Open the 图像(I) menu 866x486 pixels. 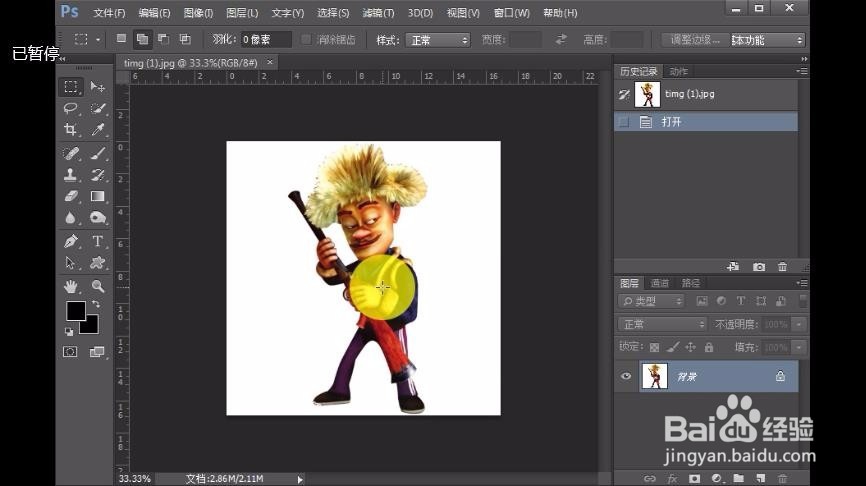pyautogui.click(x=198, y=13)
